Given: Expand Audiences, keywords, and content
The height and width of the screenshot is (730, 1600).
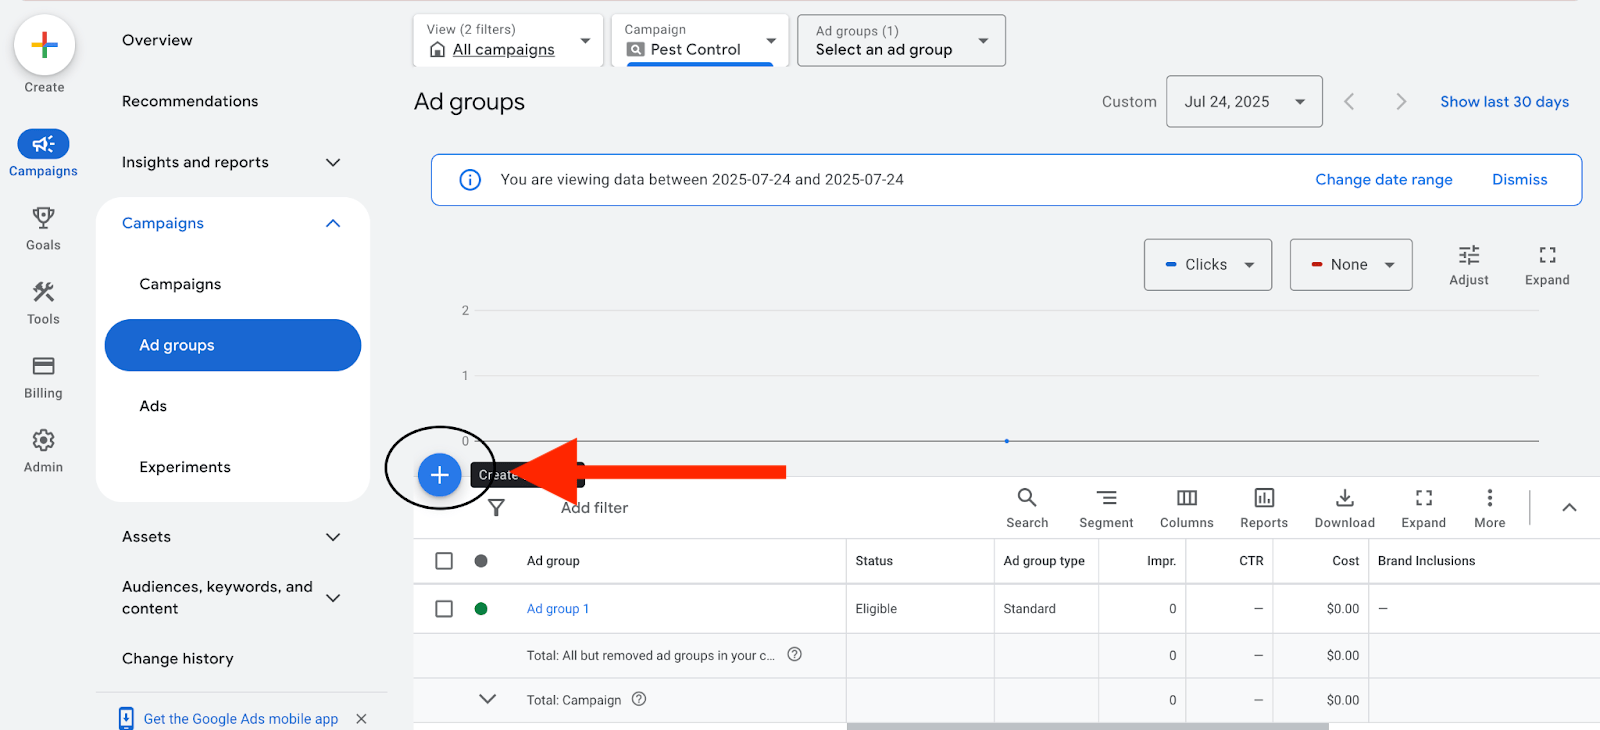Looking at the screenshot, I should click(x=333, y=598).
